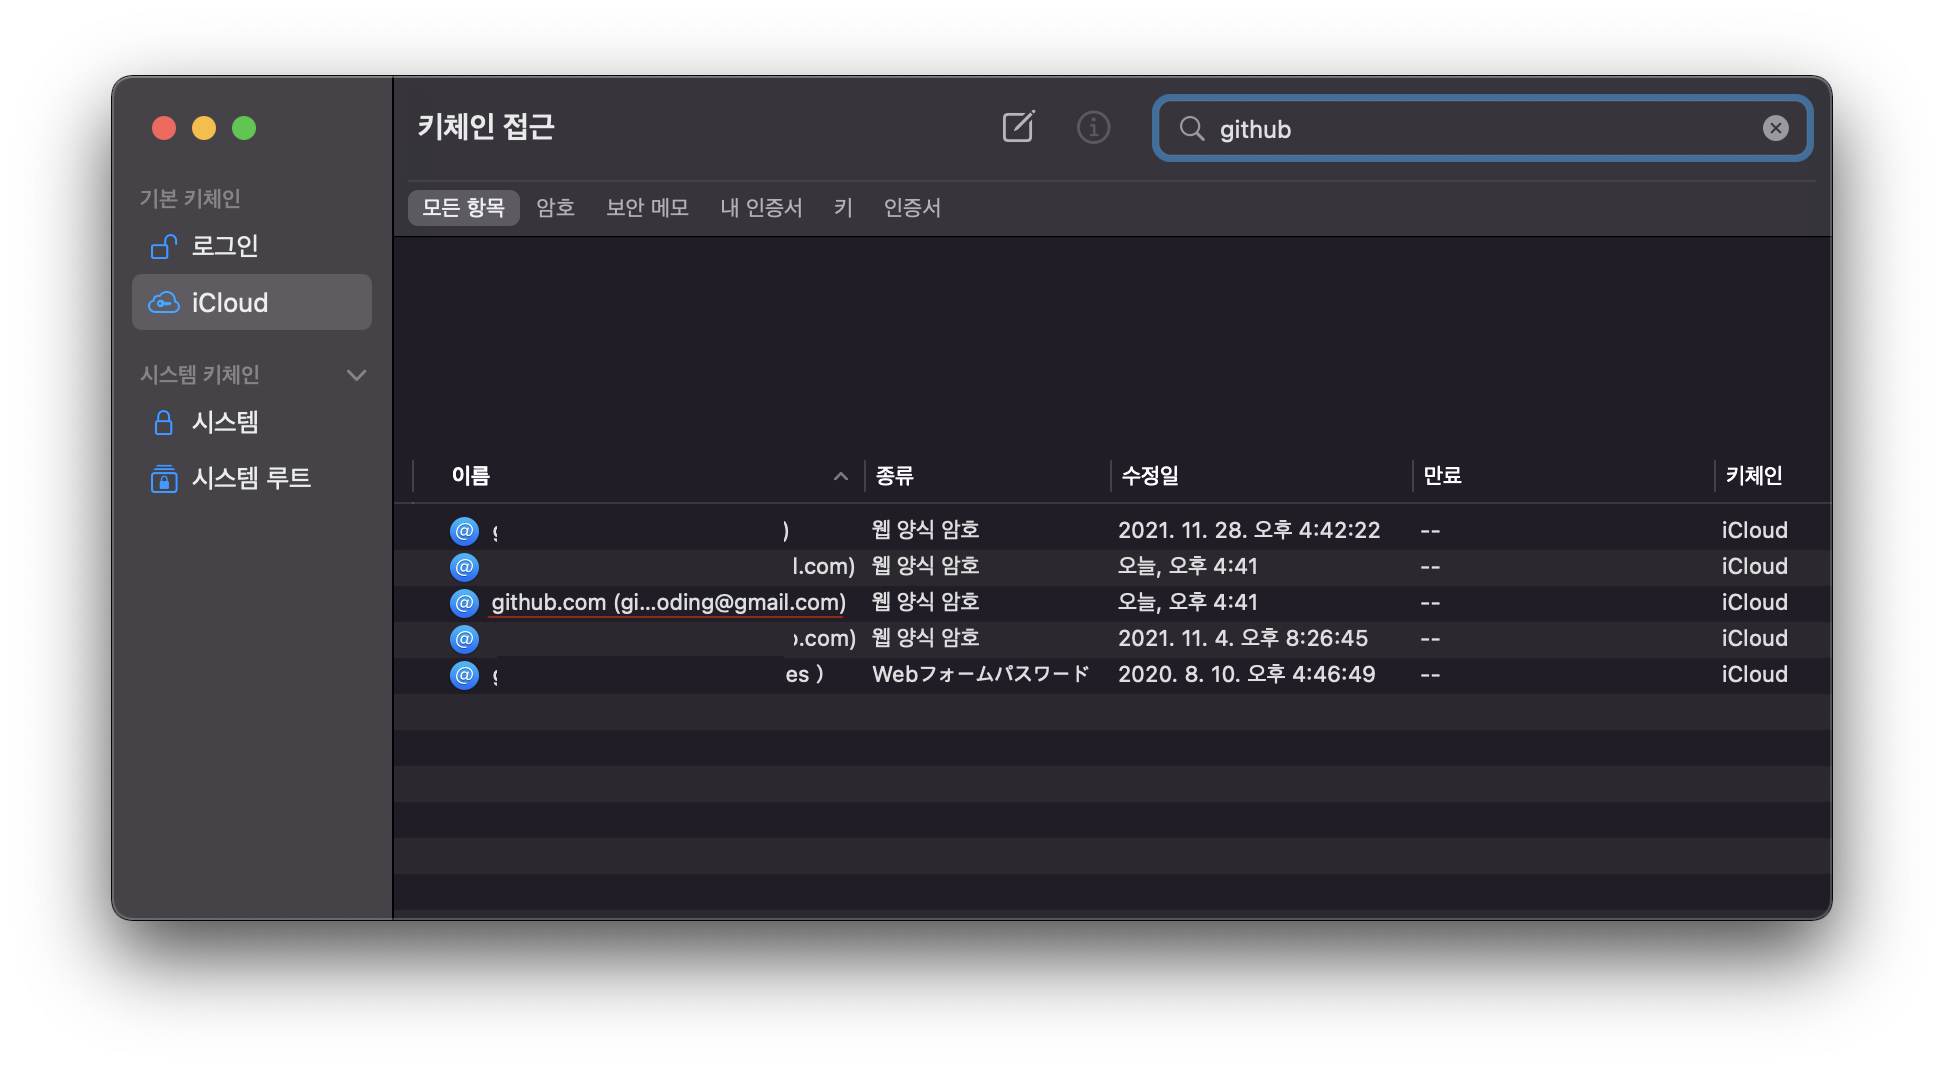Click the date 2020. 8. 10. 오후 4:46:49
1944x1068 pixels.
point(1247,674)
